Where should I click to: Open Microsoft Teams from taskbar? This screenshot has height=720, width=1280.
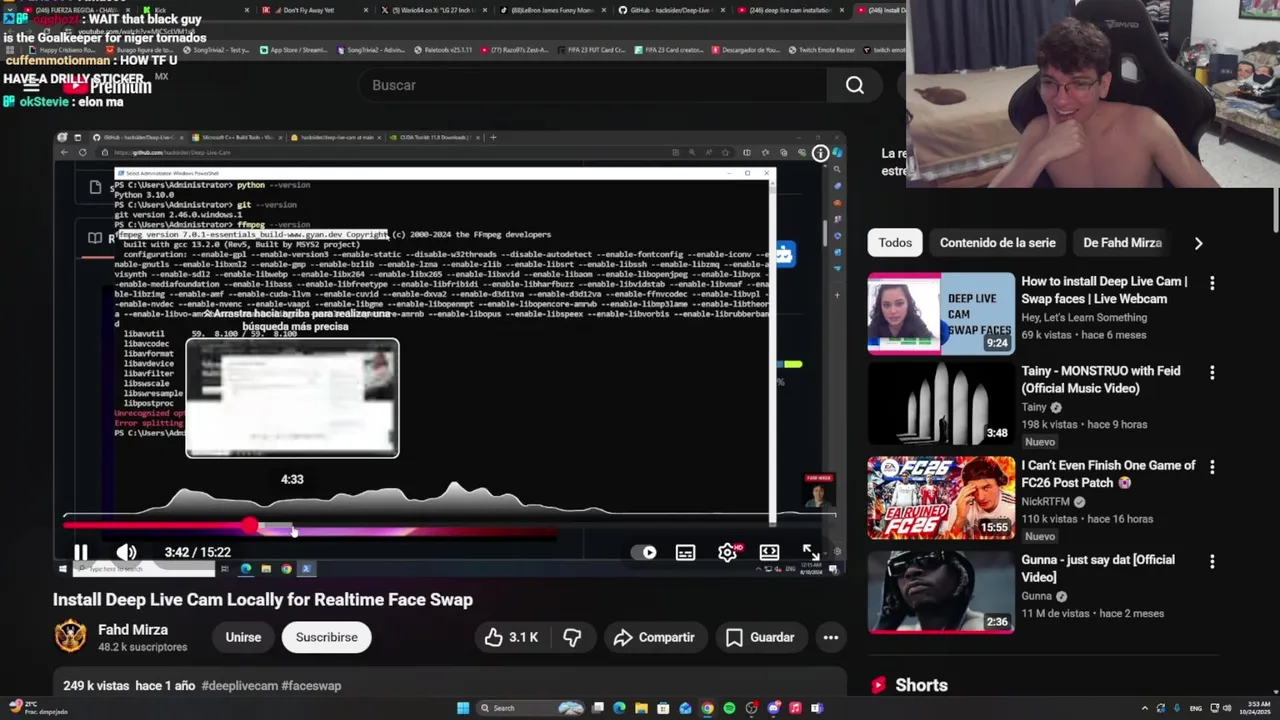pos(817,708)
